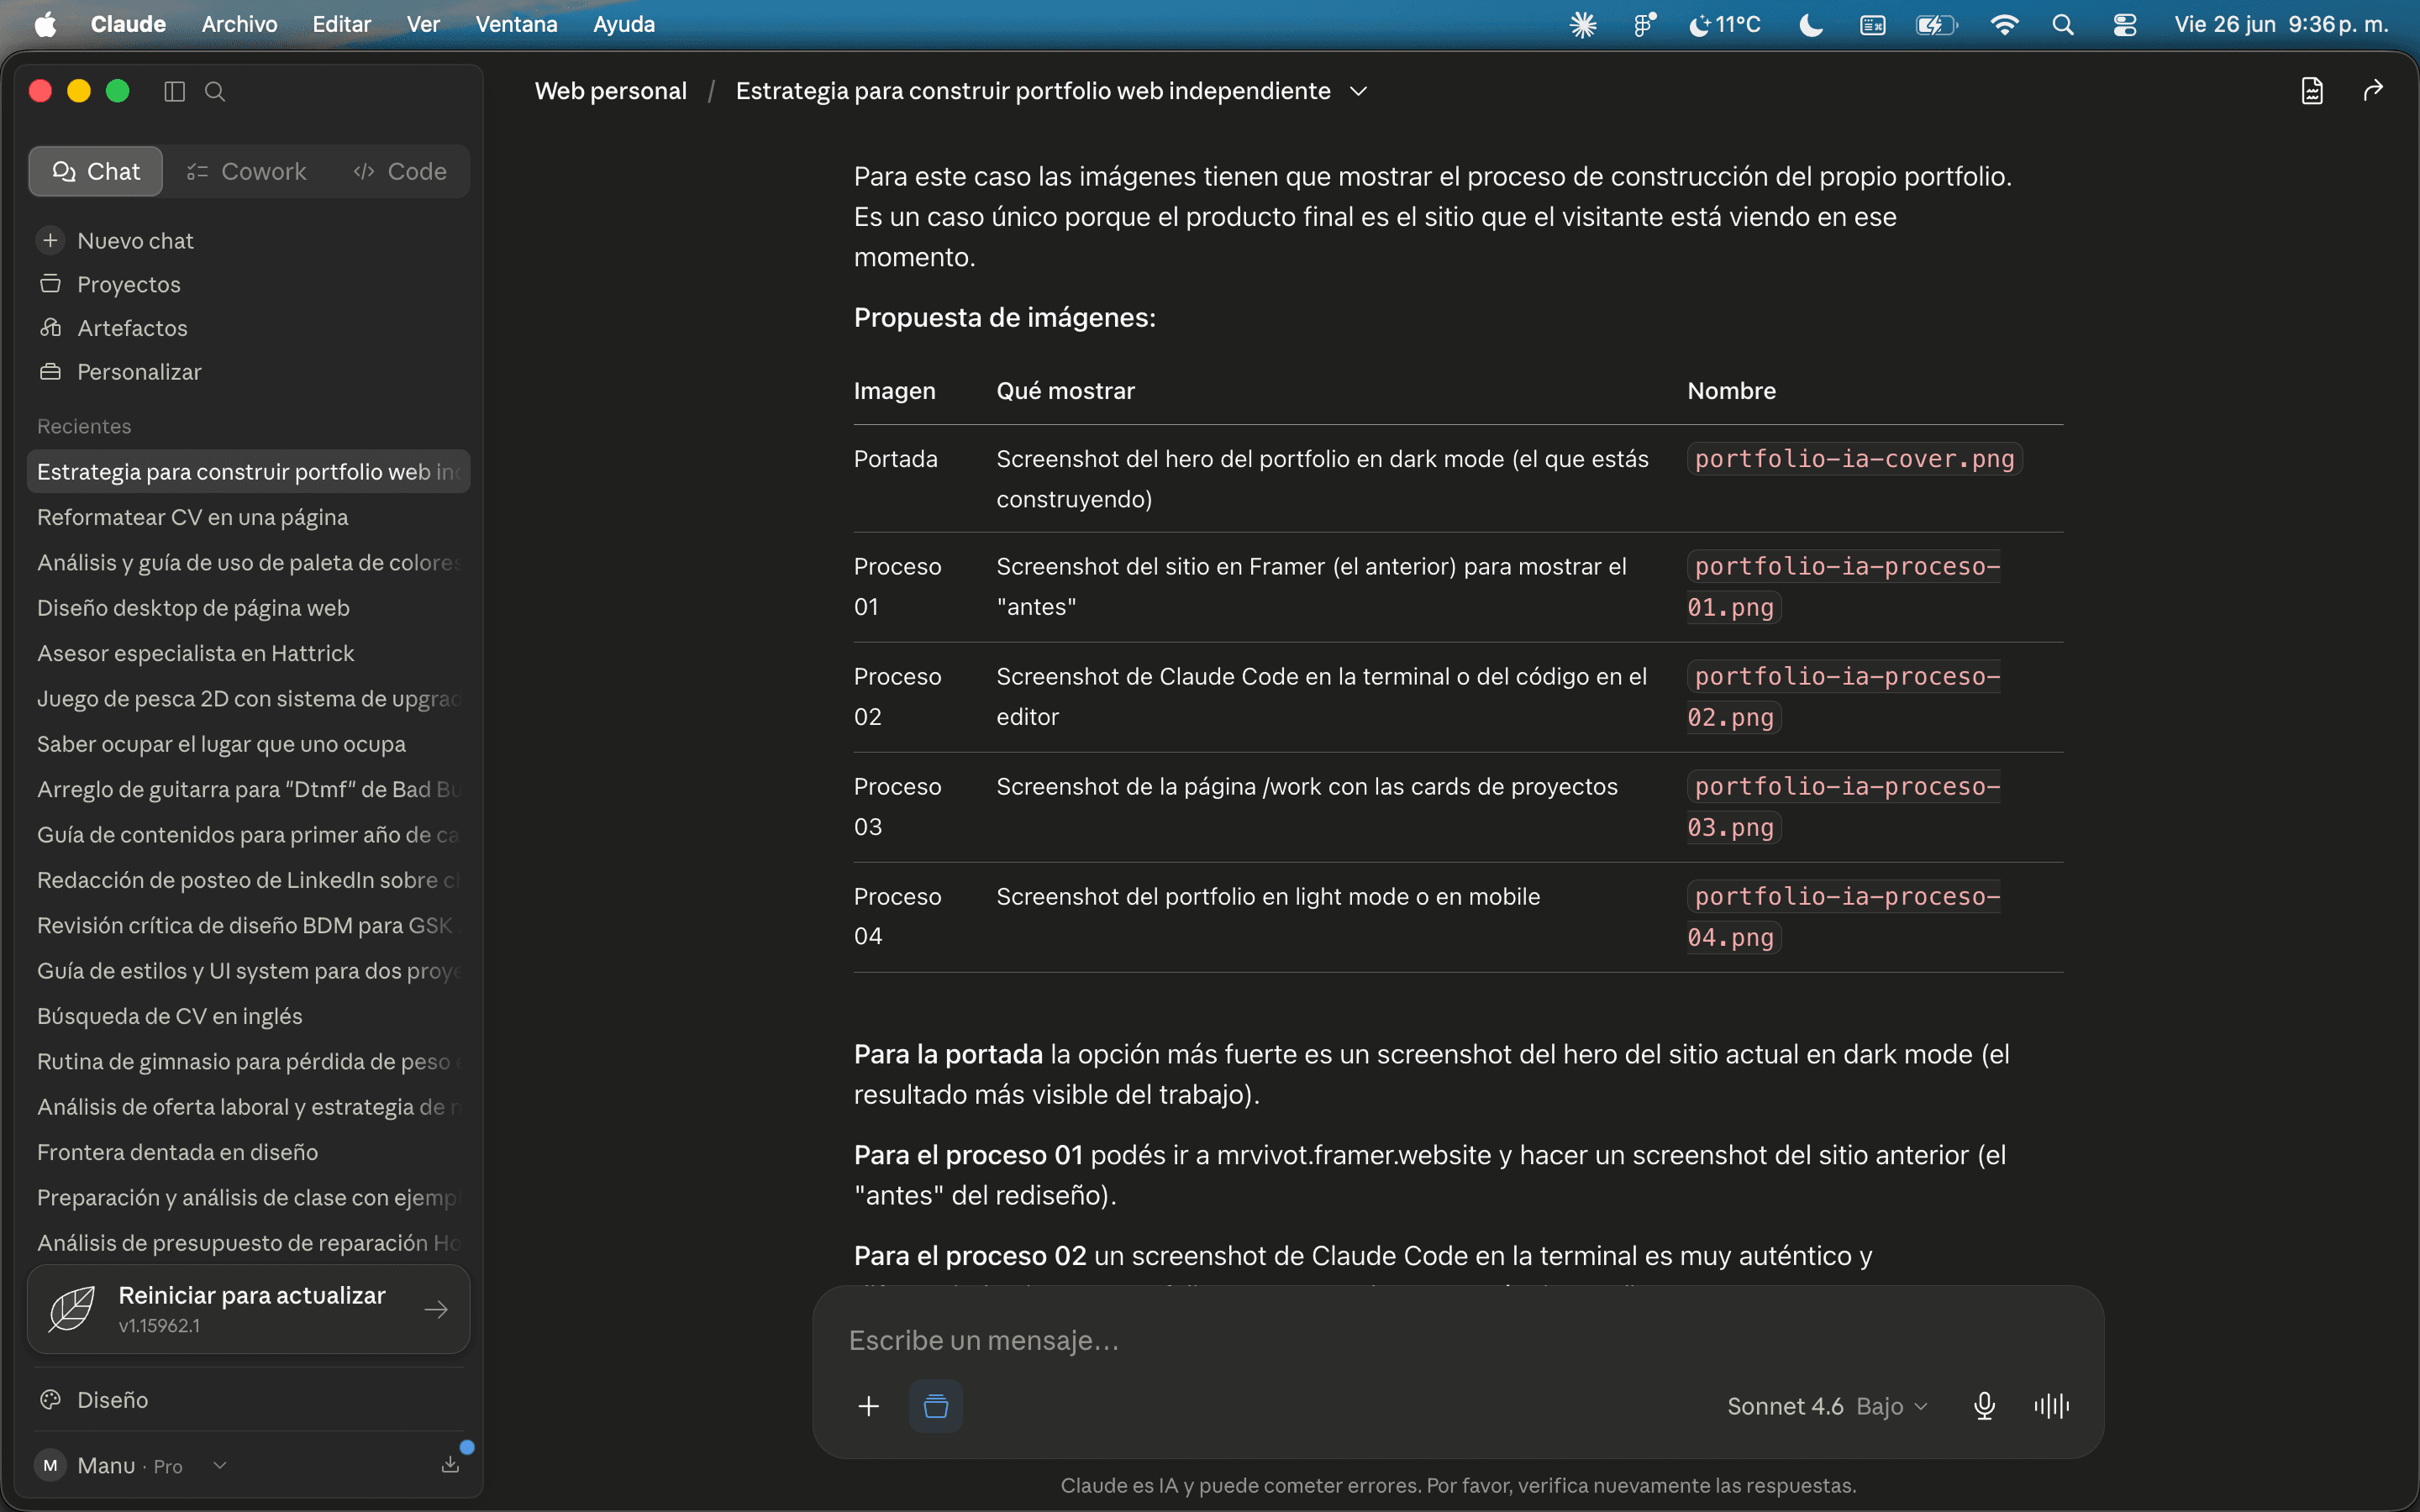This screenshot has width=2420, height=1512.
Task: Click the keyboard input menu bar icon
Action: point(1872,24)
